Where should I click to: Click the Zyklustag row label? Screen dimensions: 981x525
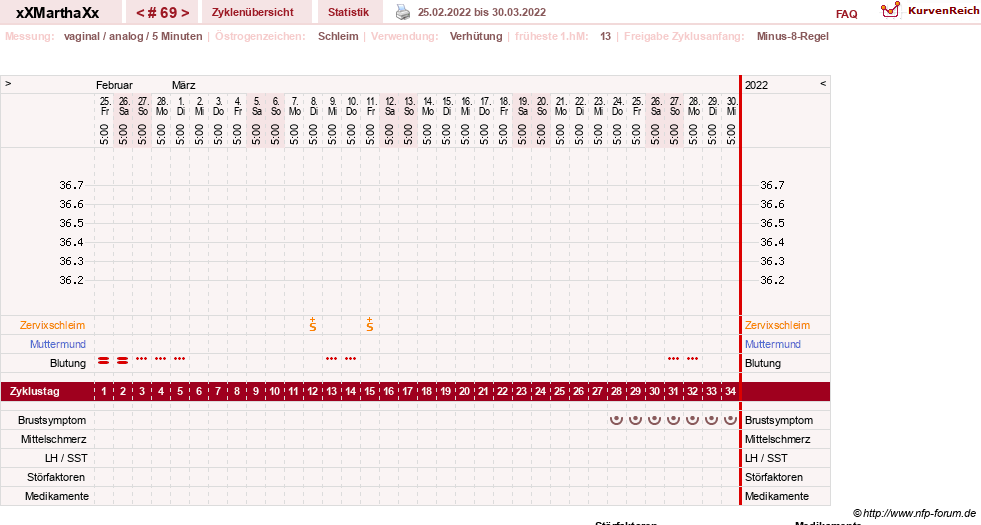pyautogui.click(x=35, y=391)
